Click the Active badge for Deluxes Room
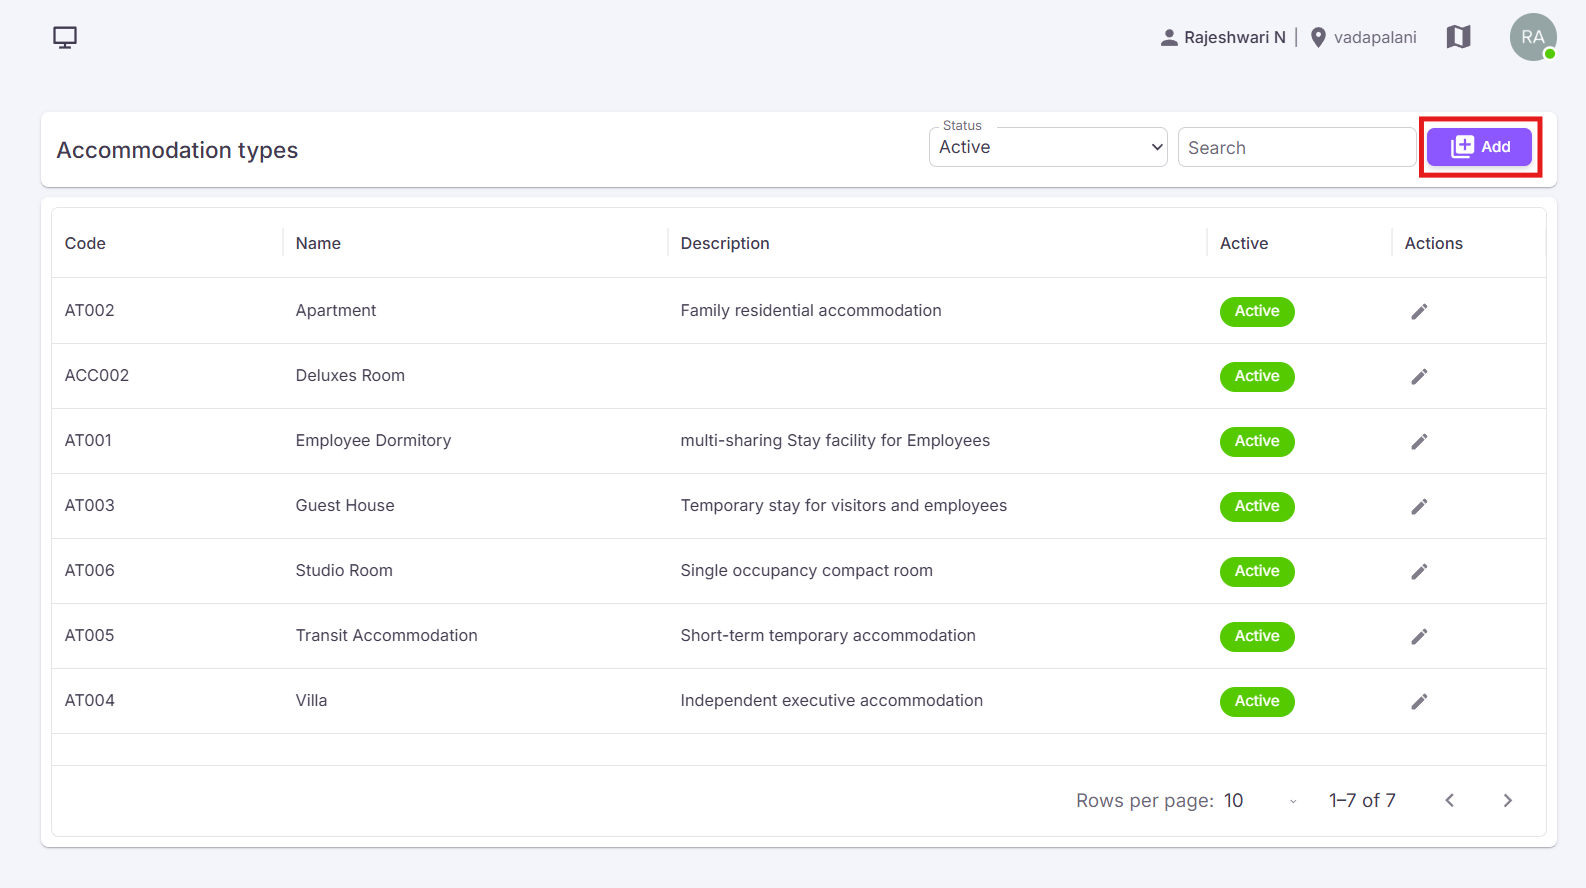 tap(1257, 376)
